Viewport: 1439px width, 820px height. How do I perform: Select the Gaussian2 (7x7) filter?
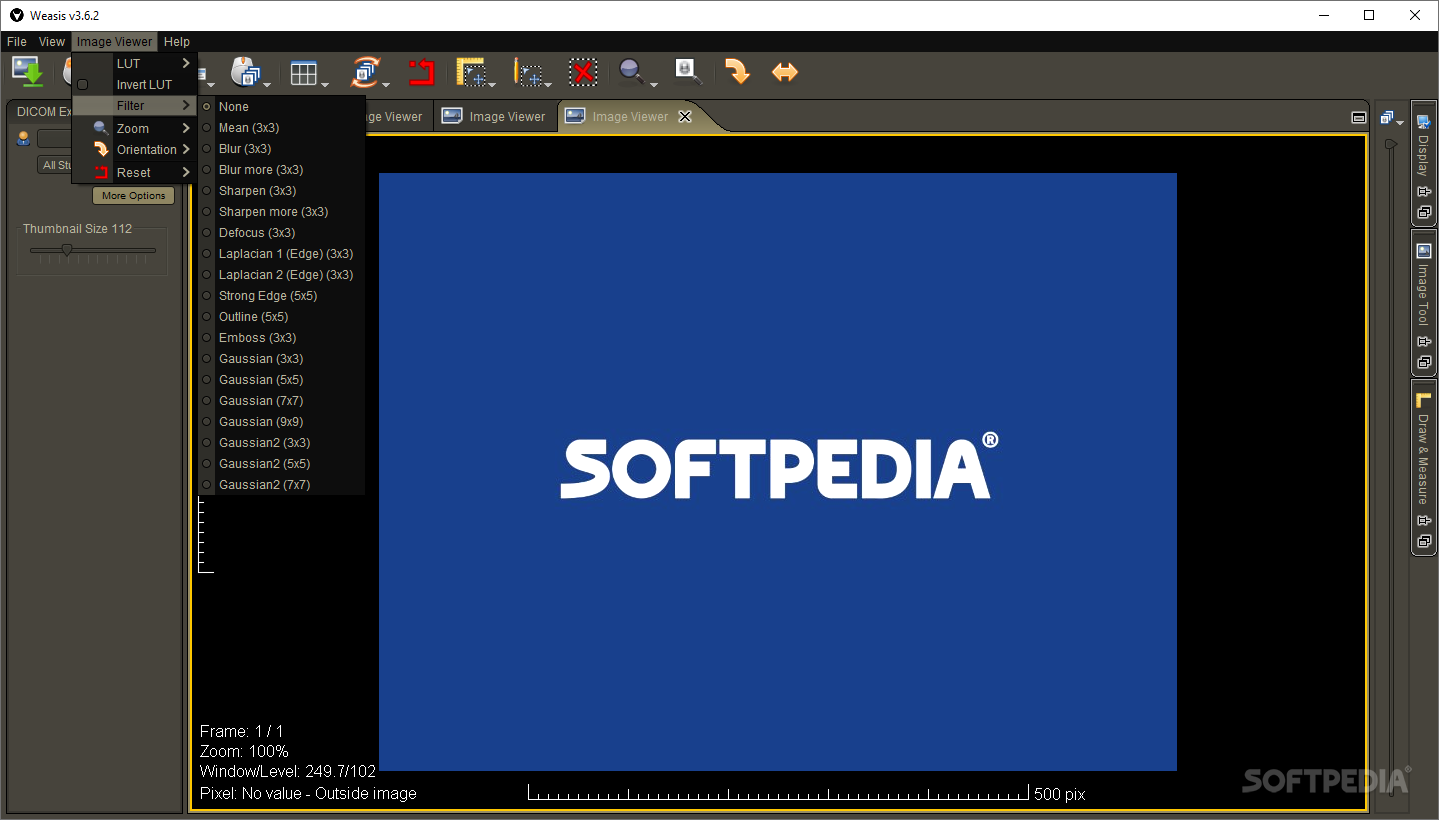(282, 484)
